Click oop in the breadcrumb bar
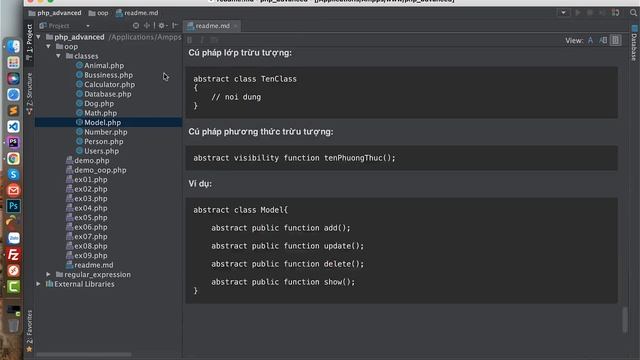640x360 pixels. click(x=98, y=13)
